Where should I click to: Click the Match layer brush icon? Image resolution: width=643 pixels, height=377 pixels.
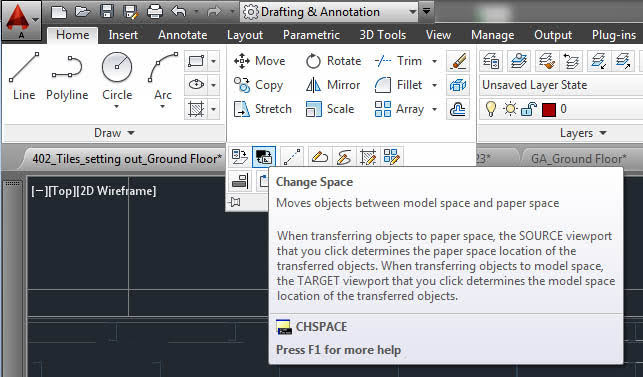pyautogui.click(x=546, y=62)
